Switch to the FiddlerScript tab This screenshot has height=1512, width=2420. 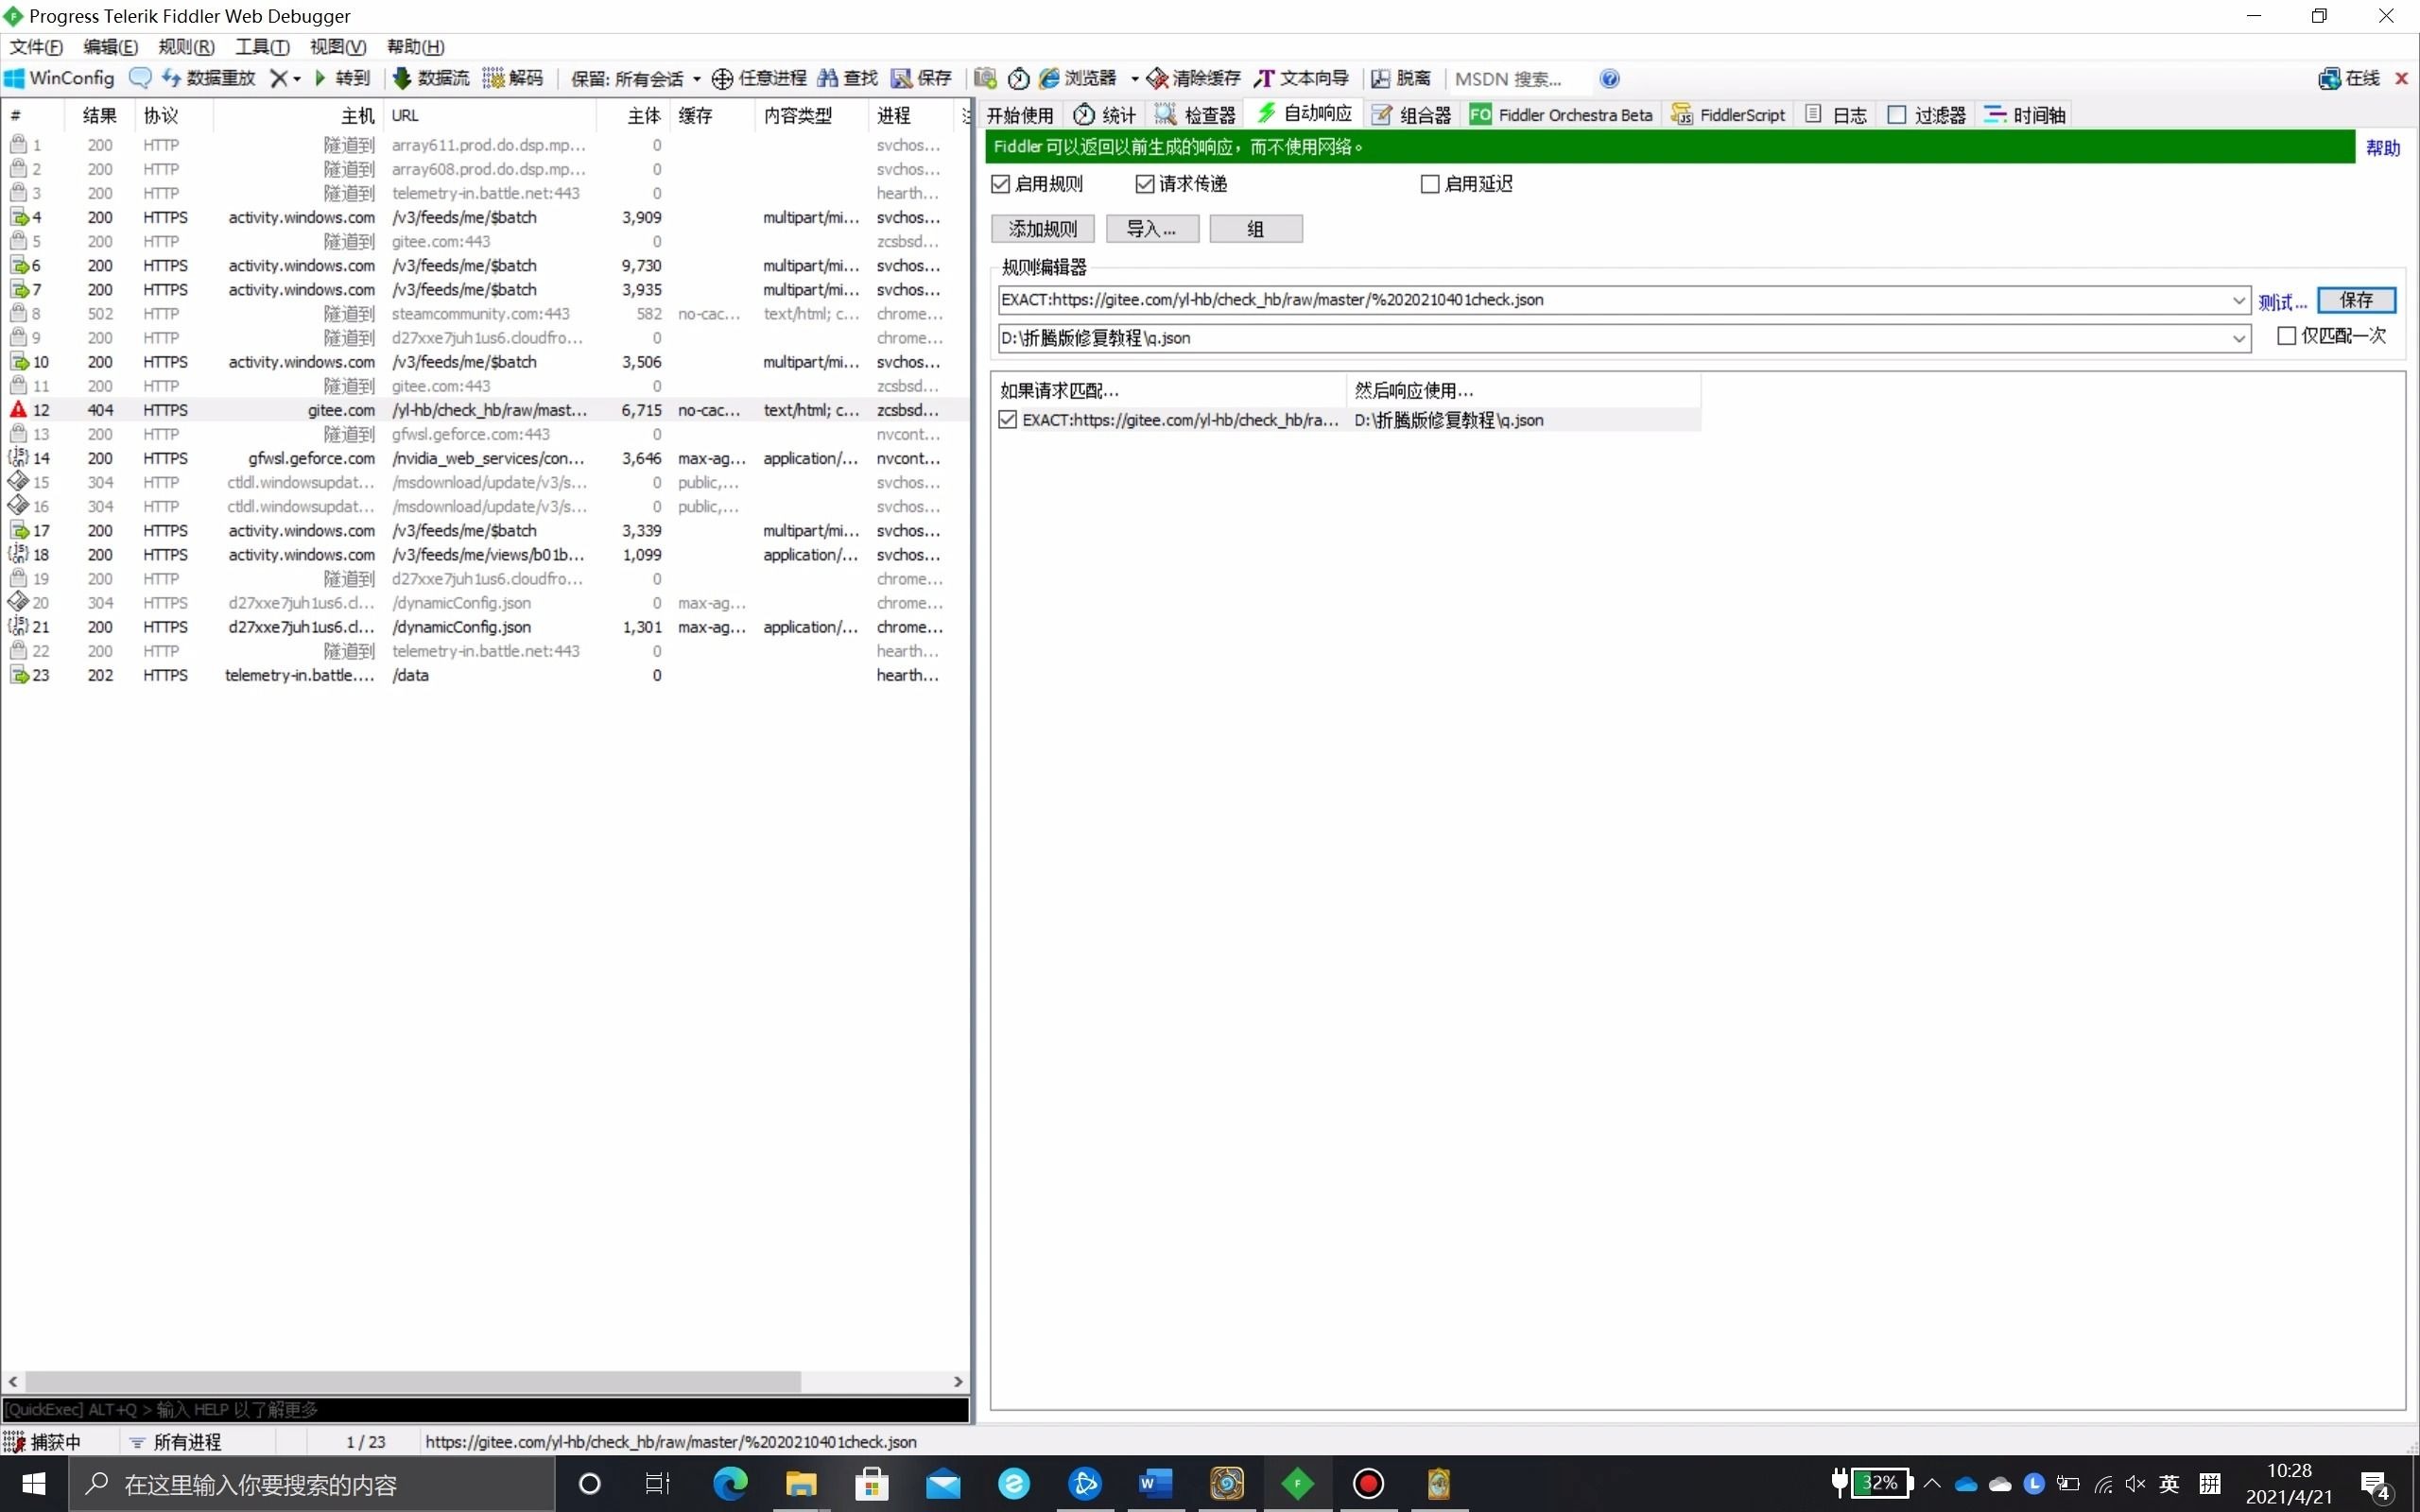1728,115
